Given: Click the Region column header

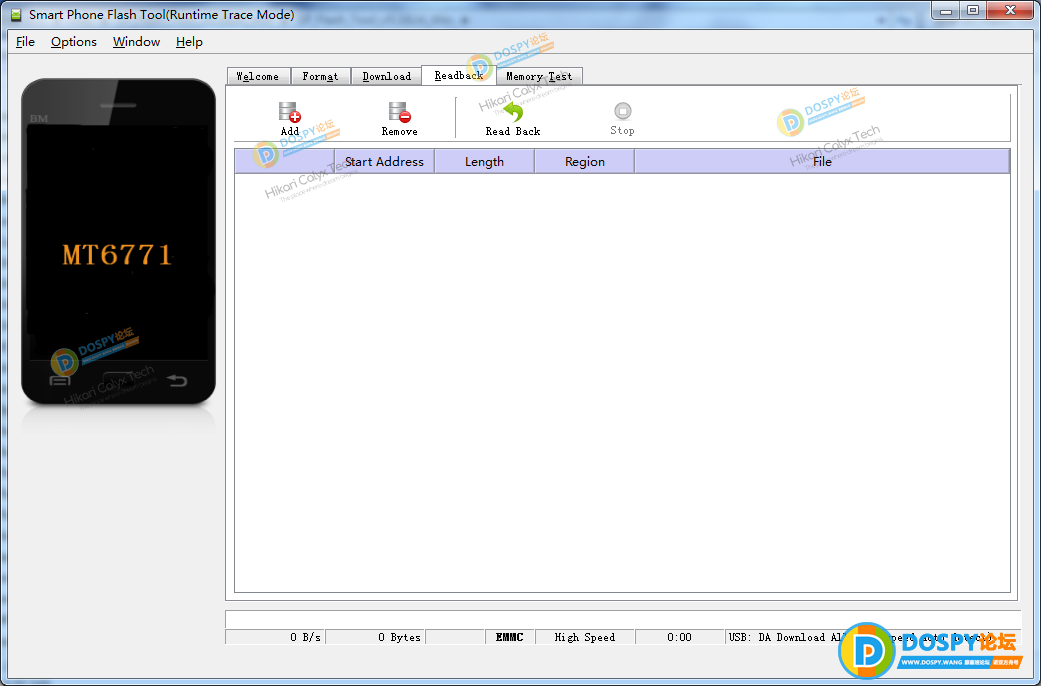Looking at the screenshot, I should click(585, 161).
